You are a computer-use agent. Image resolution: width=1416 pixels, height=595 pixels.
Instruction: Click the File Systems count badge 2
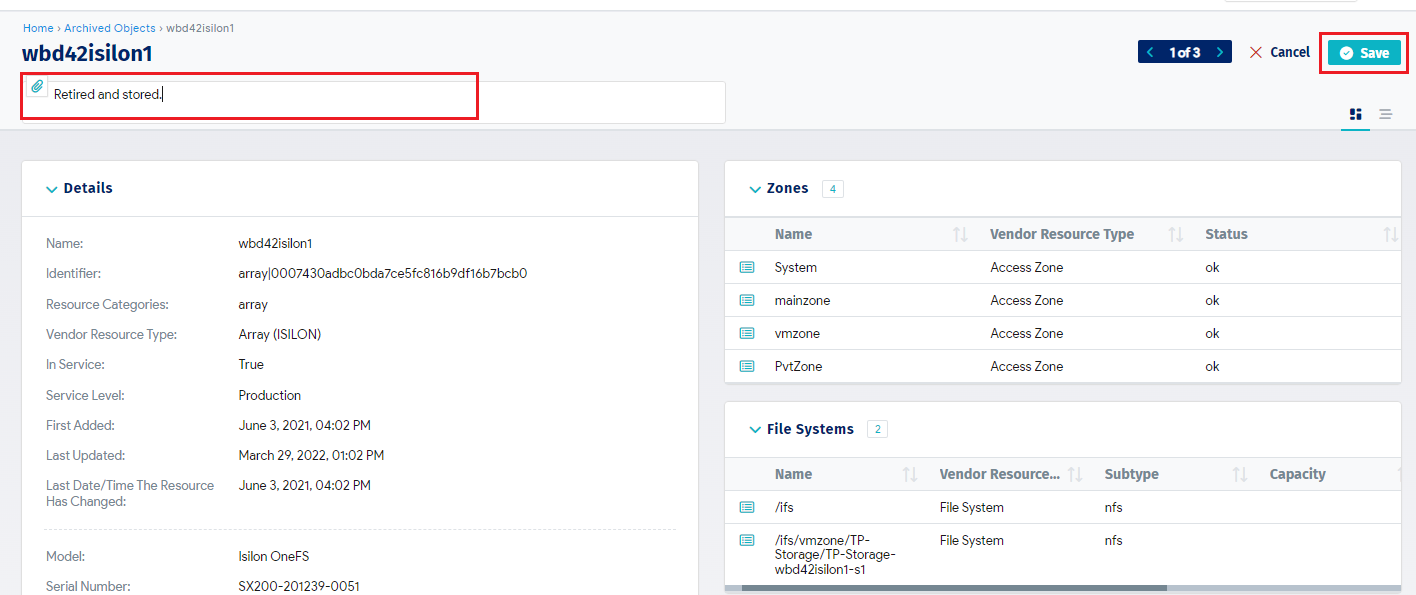[x=877, y=429]
